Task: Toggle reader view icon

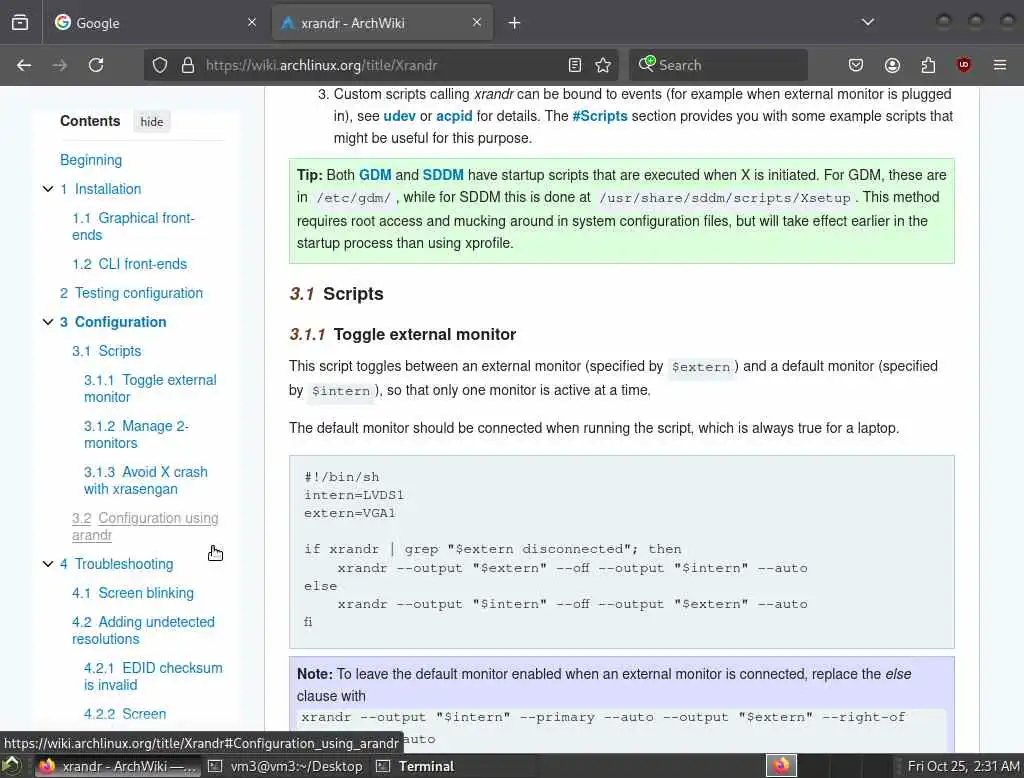Action: click(x=575, y=65)
